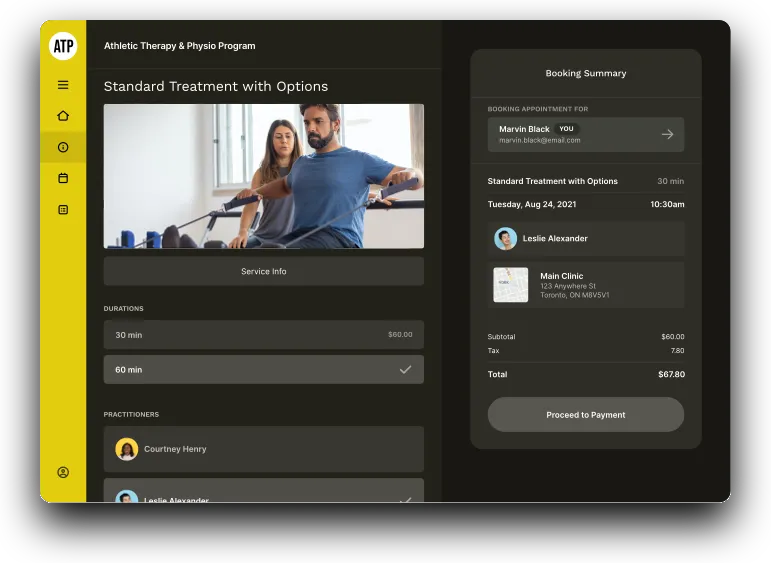Viewport: 771px width, 563px height.
Task: Click Leslie Alexander's avatar in summary
Action: [505, 238]
